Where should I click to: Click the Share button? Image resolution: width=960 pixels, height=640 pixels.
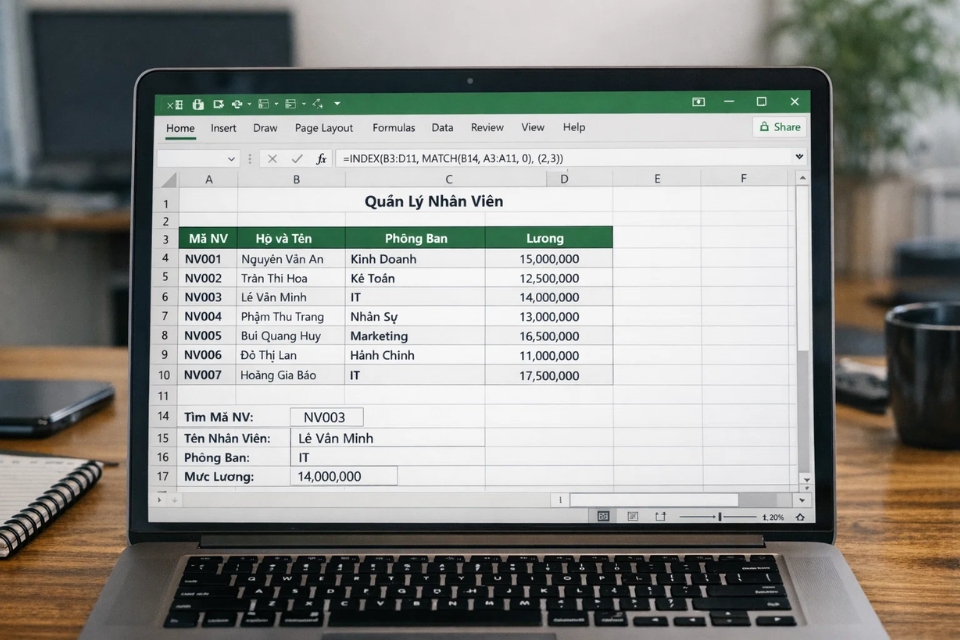(x=779, y=127)
